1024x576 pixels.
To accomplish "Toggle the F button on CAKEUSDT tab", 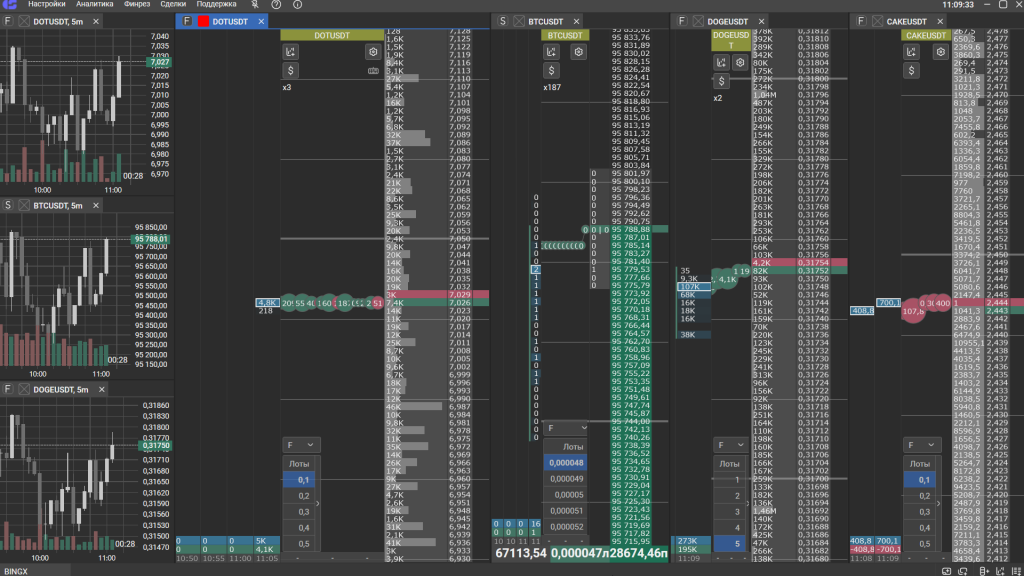I will [x=860, y=21].
